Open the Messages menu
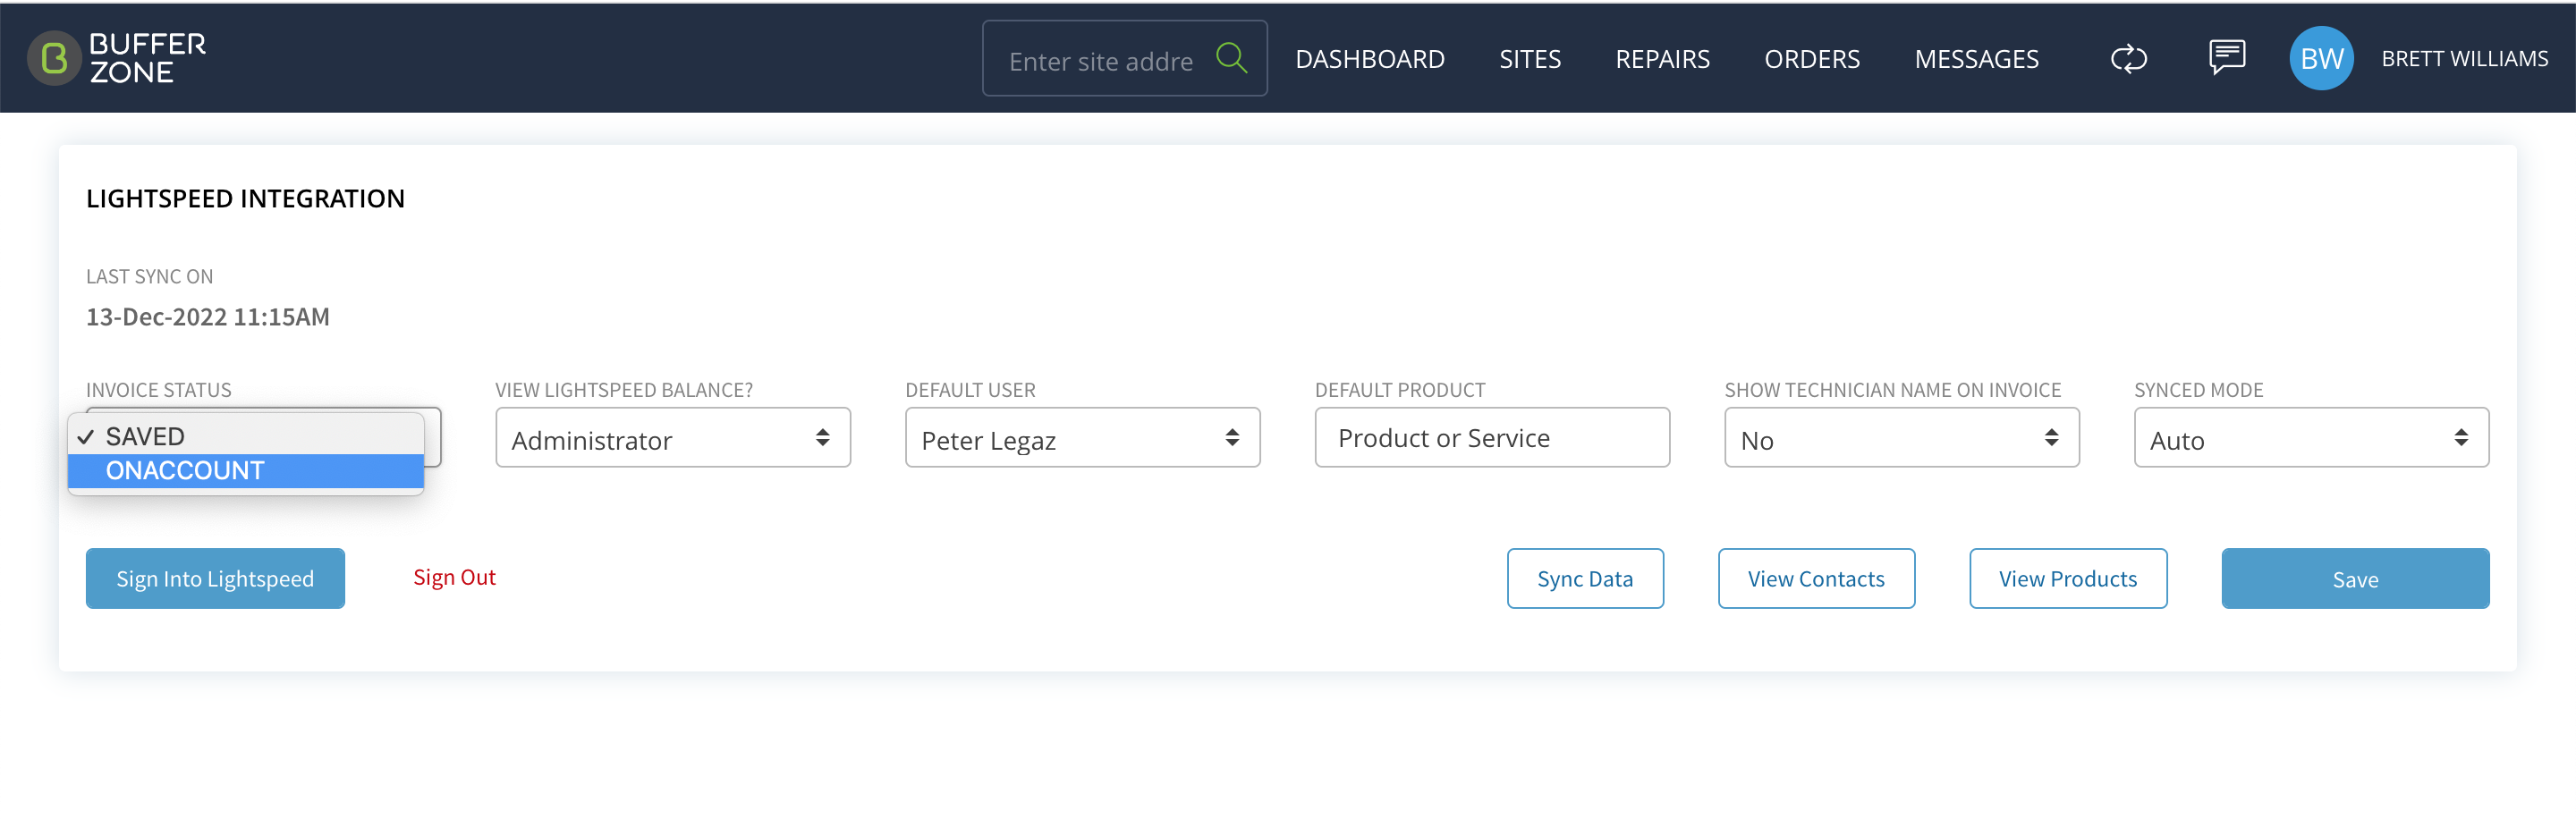The image size is (2576, 819). 1975,59
